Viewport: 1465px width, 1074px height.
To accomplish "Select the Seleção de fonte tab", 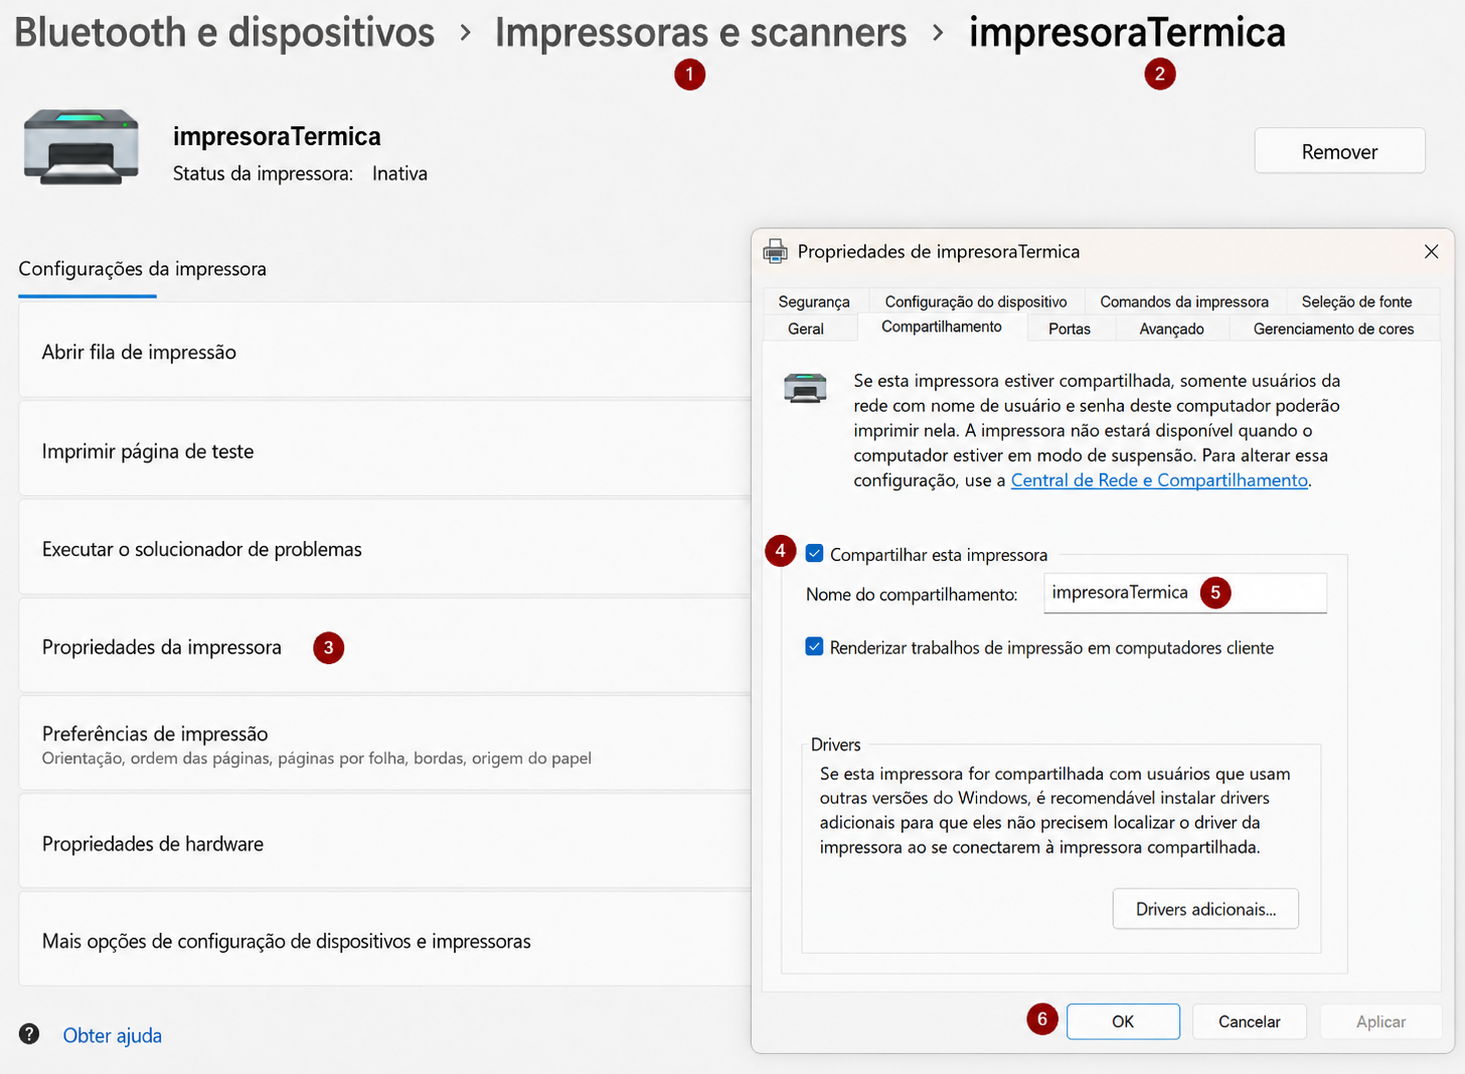I will pyautogui.click(x=1357, y=302).
